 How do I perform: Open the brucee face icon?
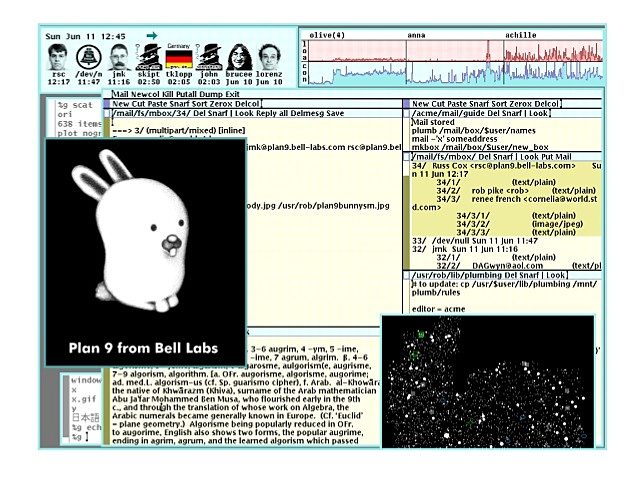click(239, 57)
